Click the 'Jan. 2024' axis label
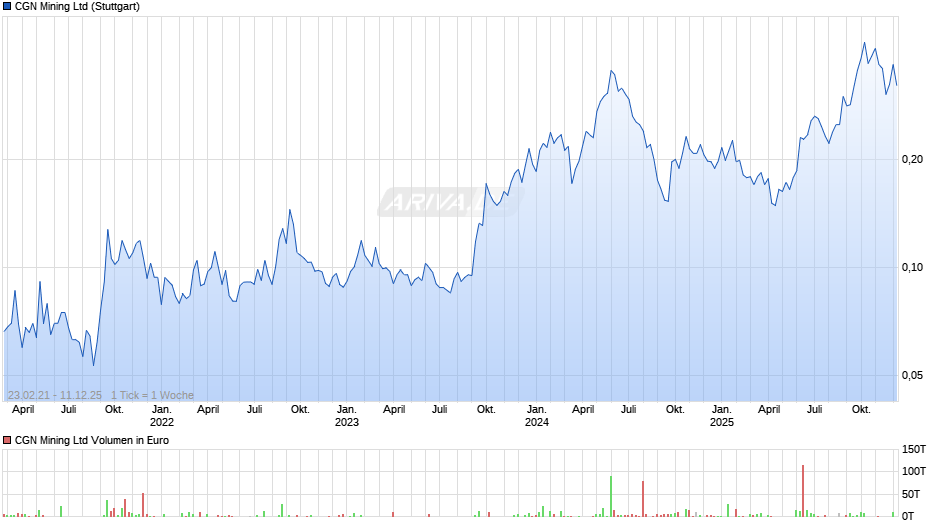940x526 pixels. 537,416
